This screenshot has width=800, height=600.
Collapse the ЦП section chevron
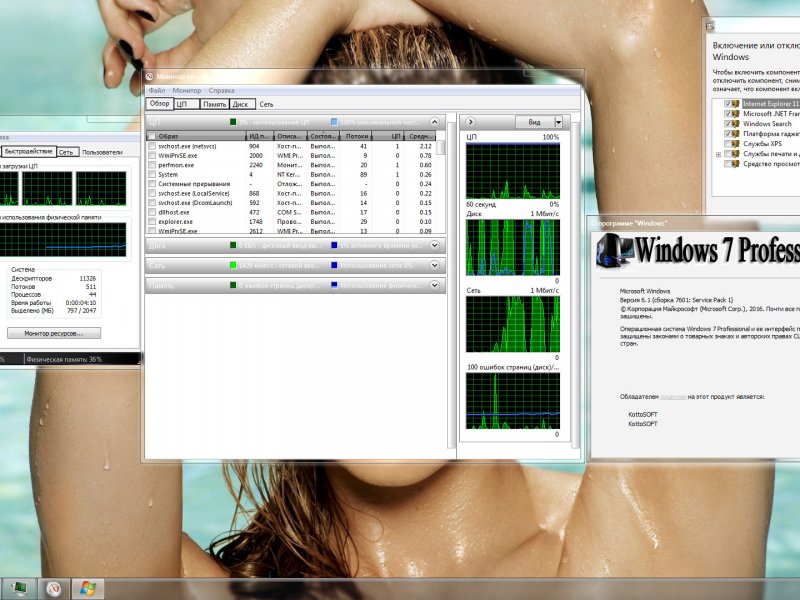tap(434, 122)
